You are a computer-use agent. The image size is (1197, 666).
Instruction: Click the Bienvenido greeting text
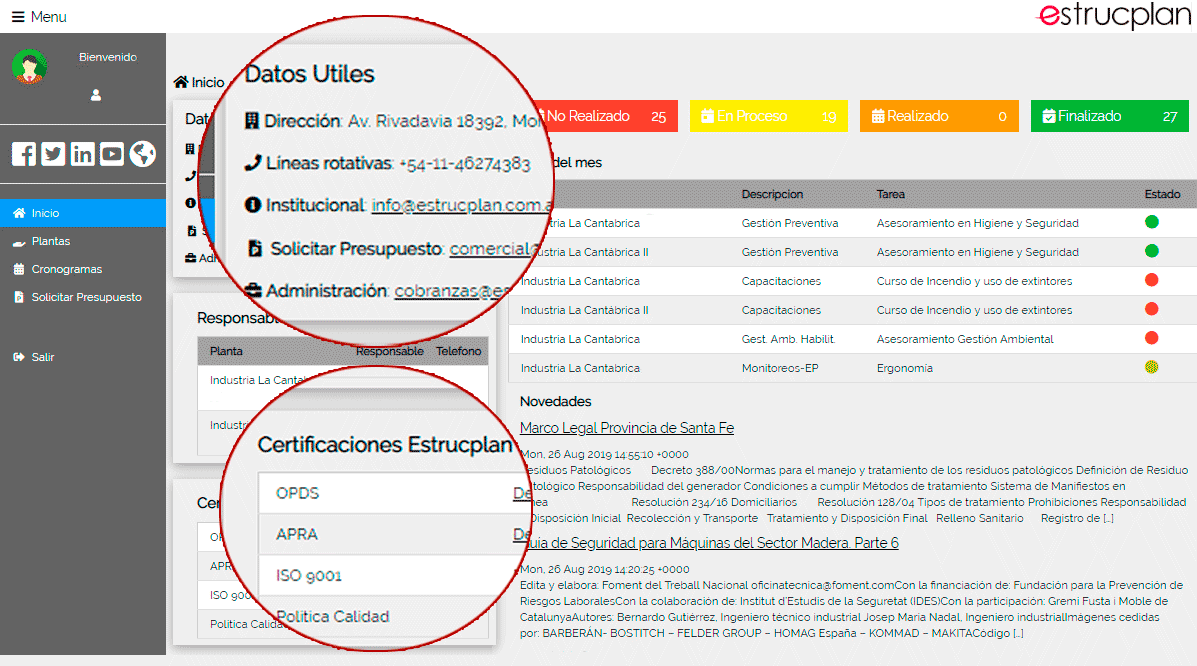[108, 57]
